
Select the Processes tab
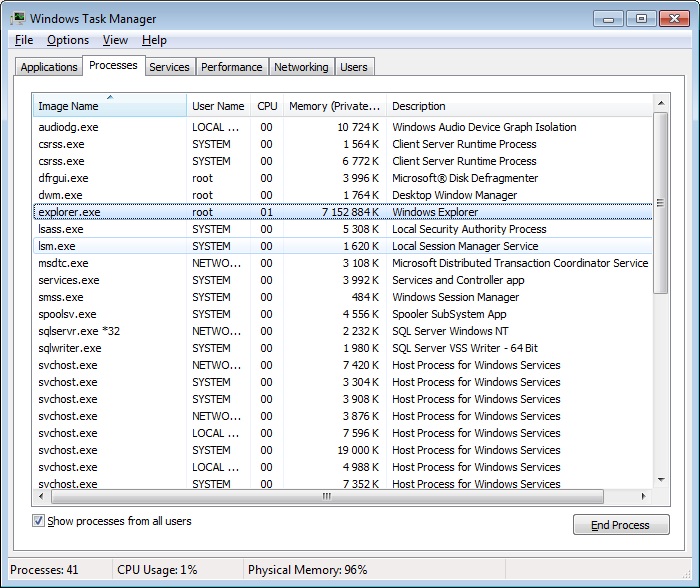(113, 66)
